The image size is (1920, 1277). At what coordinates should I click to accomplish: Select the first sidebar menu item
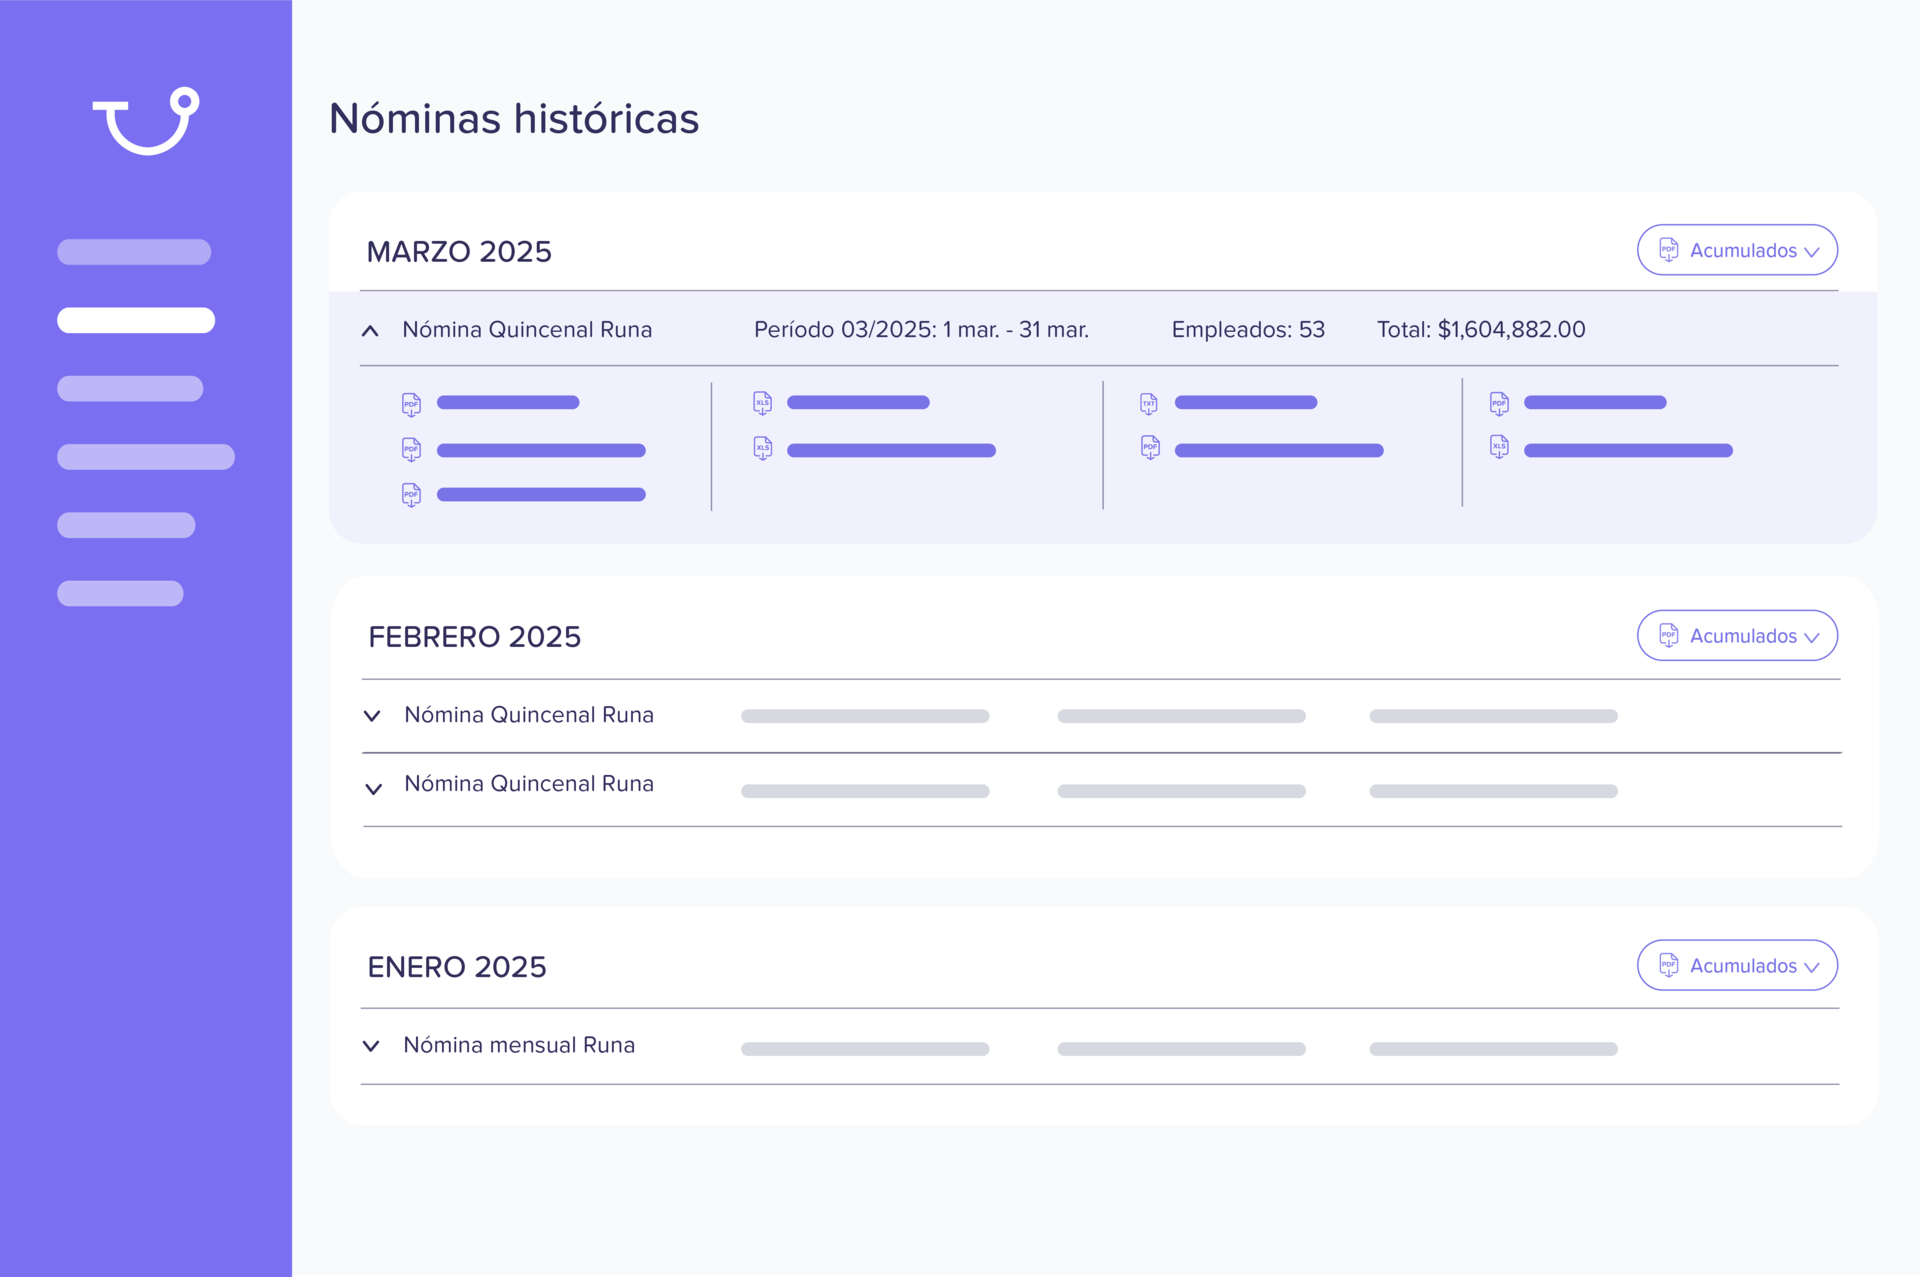point(134,252)
